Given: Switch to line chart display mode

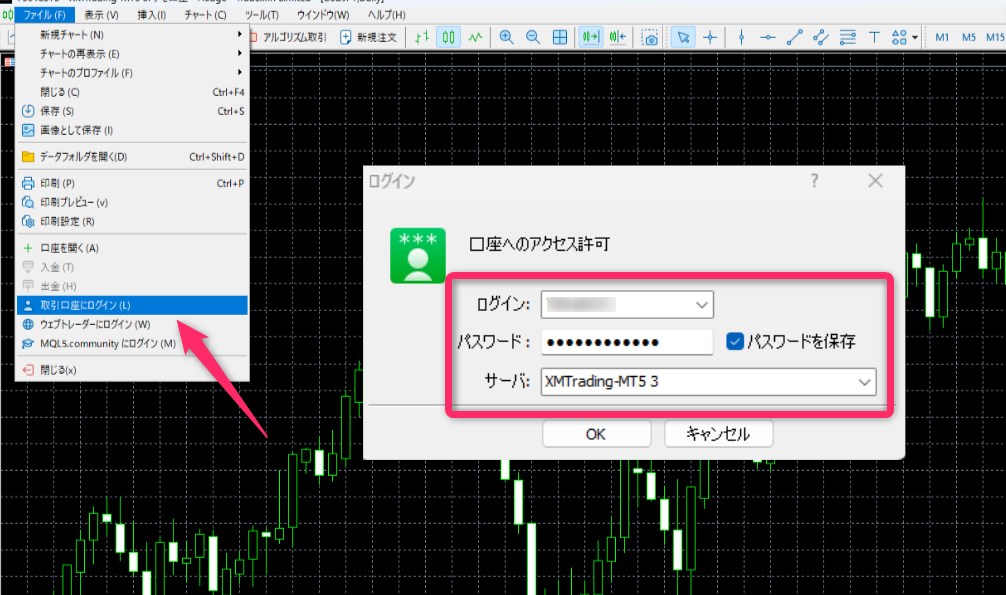Looking at the screenshot, I should (x=476, y=36).
